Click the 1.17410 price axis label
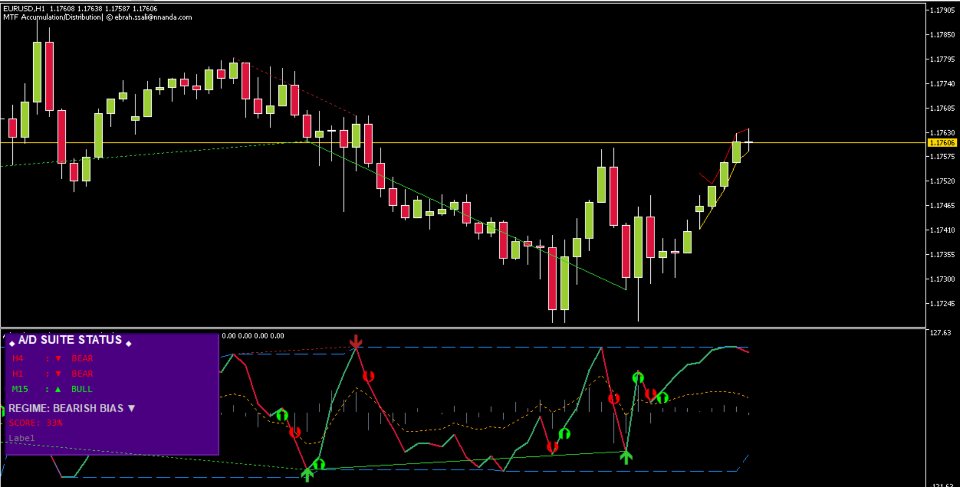The width and height of the screenshot is (960, 487). pos(945,230)
